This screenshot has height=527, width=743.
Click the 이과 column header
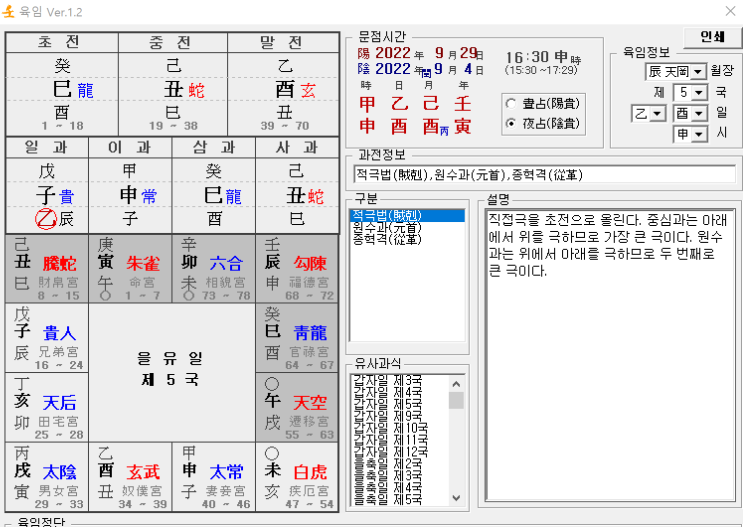pos(130,147)
